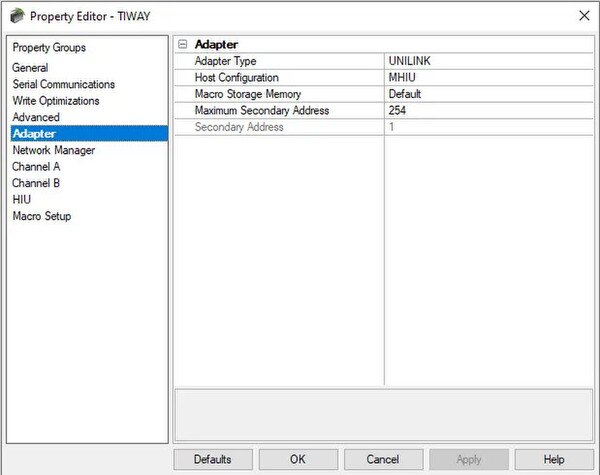600x475 pixels.
Task: Switch to Channel B settings
Action: pos(36,183)
